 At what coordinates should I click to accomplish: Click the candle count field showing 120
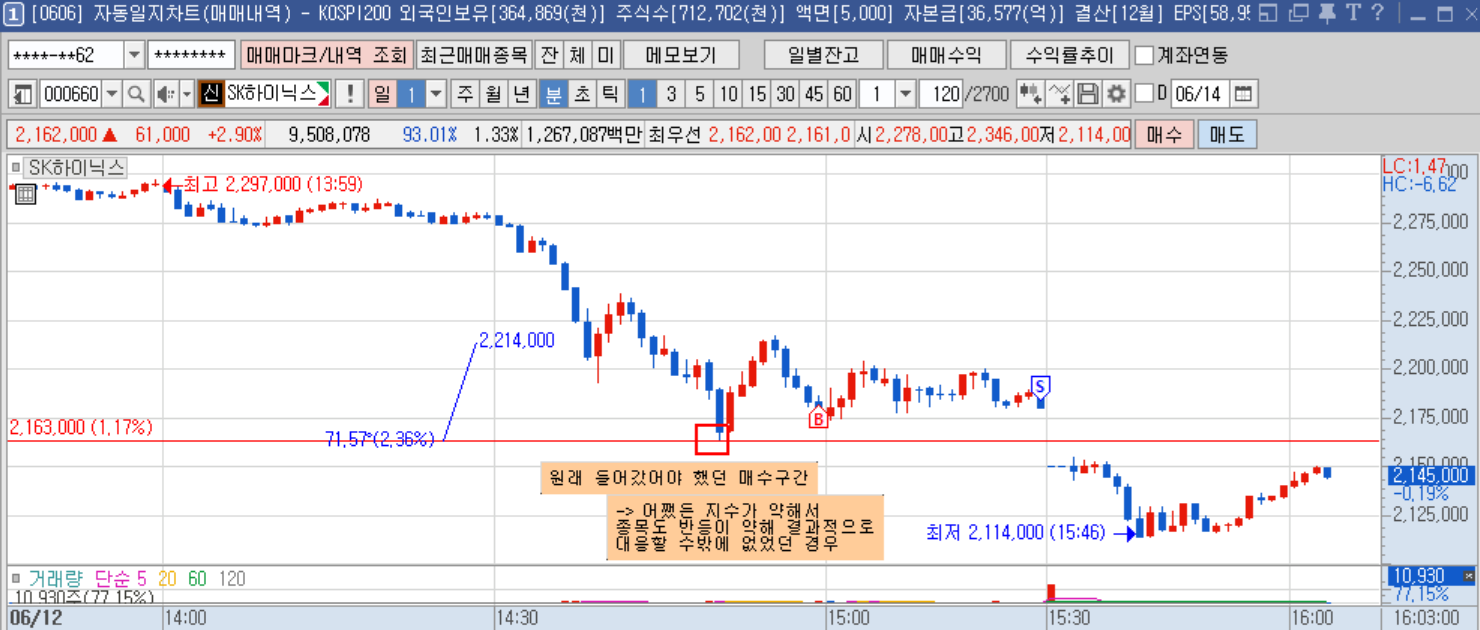[940, 95]
